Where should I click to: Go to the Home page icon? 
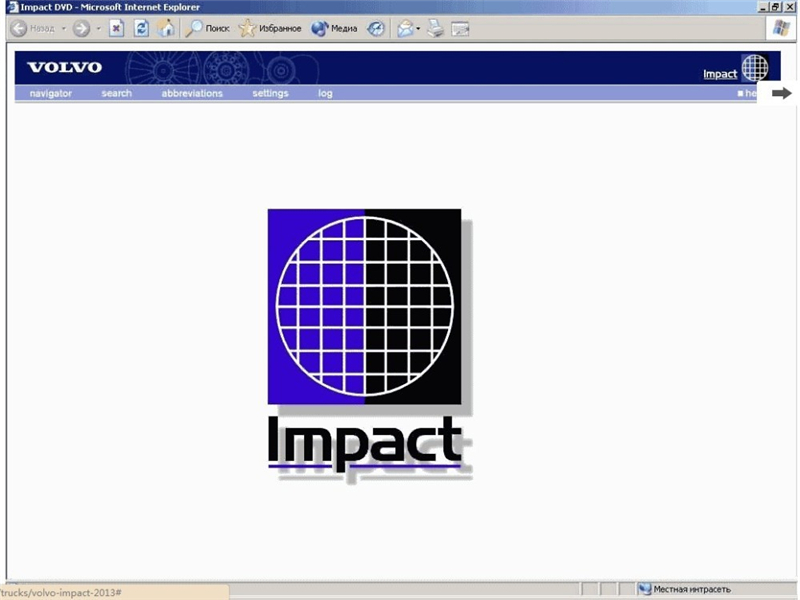tap(166, 28)
